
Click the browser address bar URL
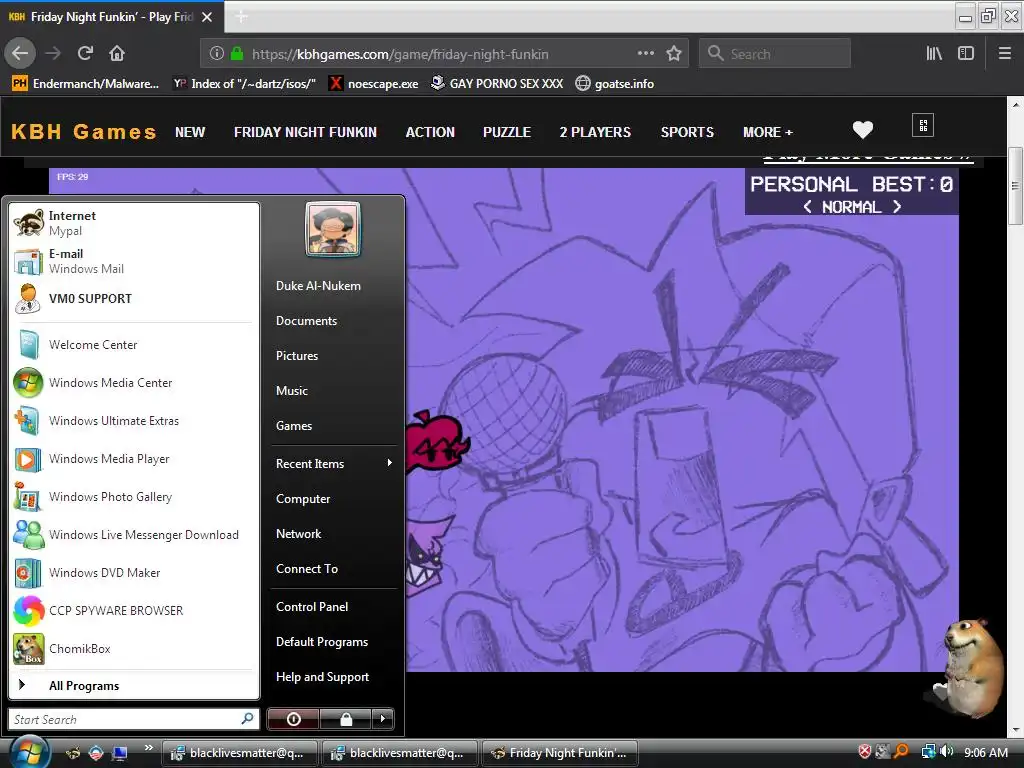(x=400, y=54)
